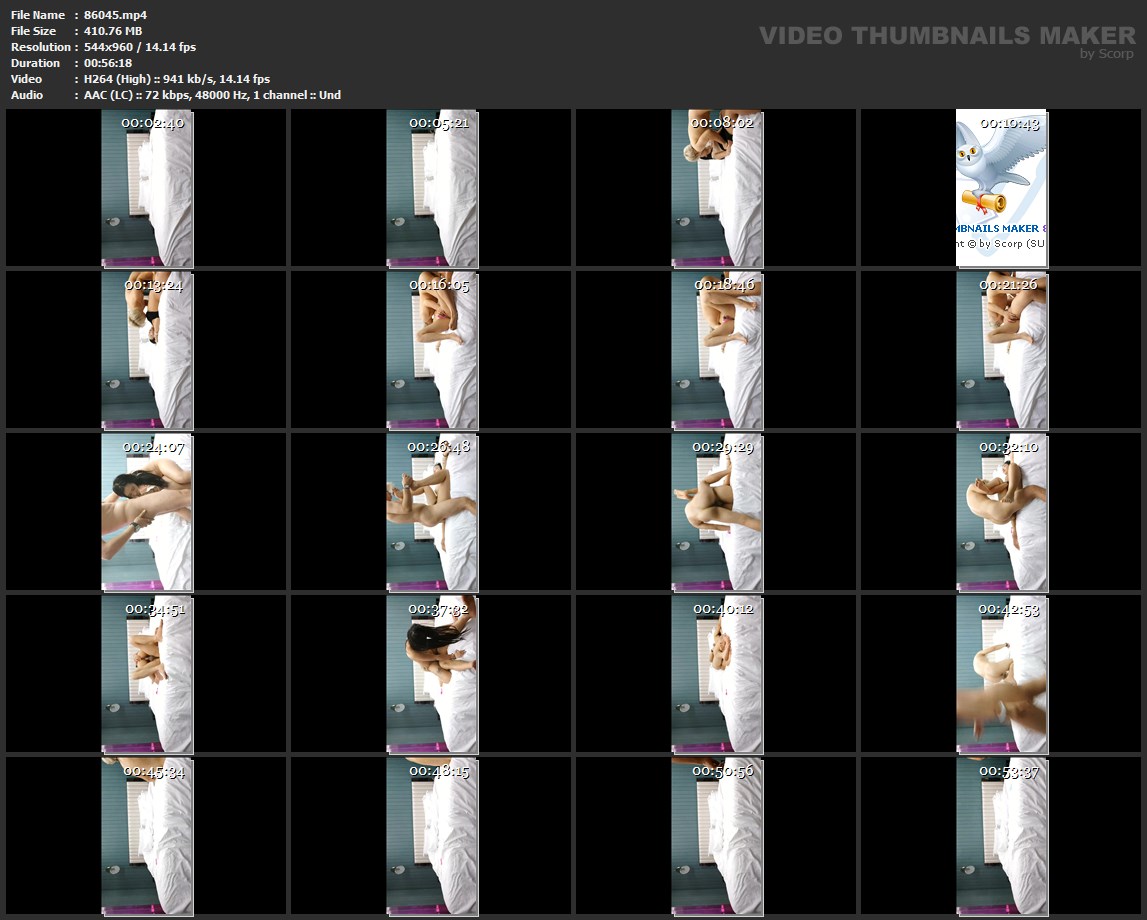Open the thumbnail stamped 00:05:21
1147x920 pixels.
click(x=432, y=190)
